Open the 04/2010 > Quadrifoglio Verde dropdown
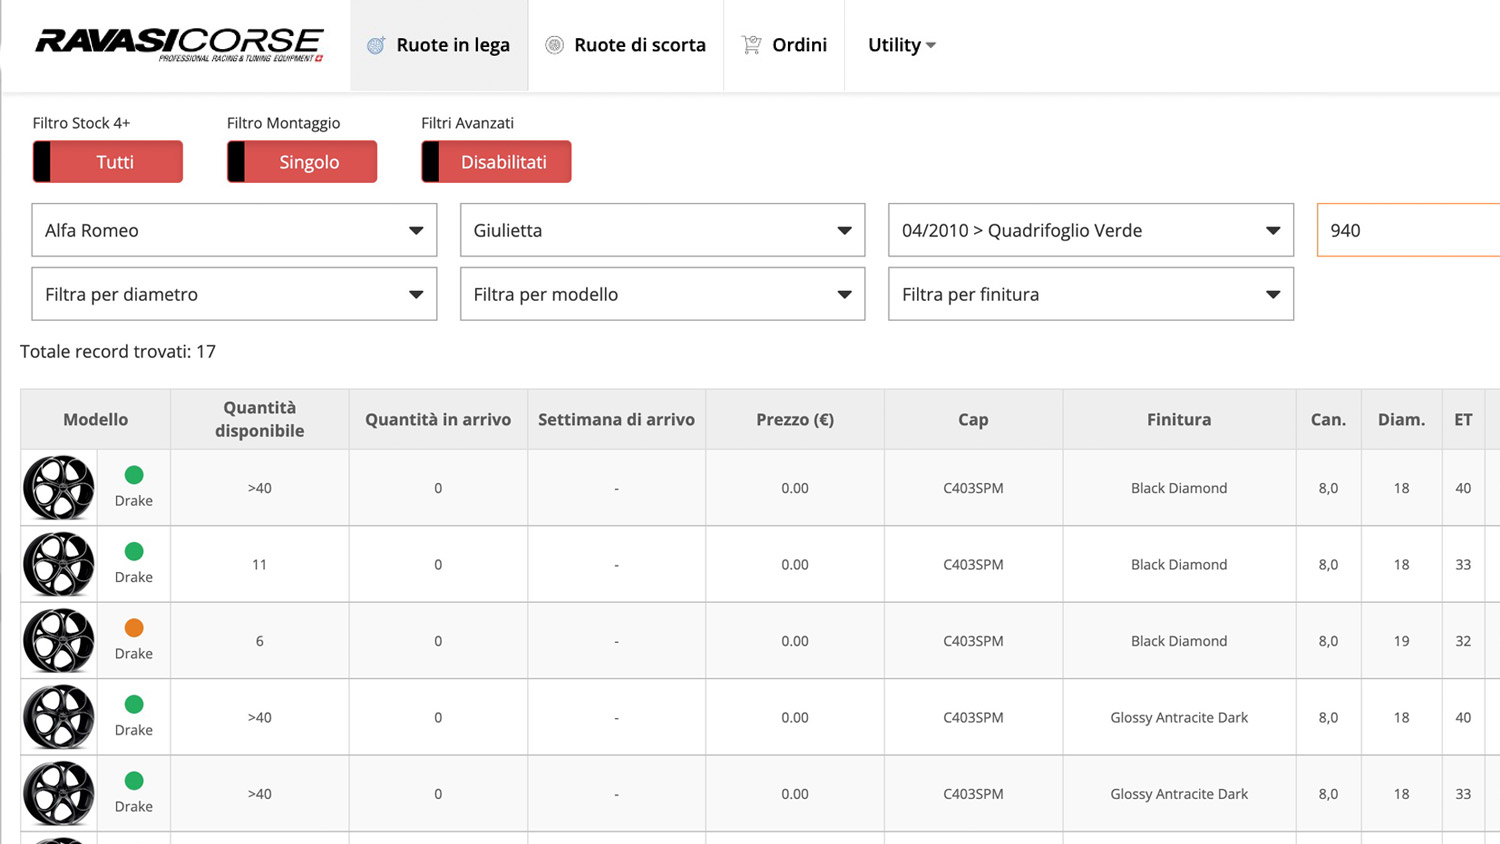Viewport: 1500px width, 844px height. click(1091, 230)
